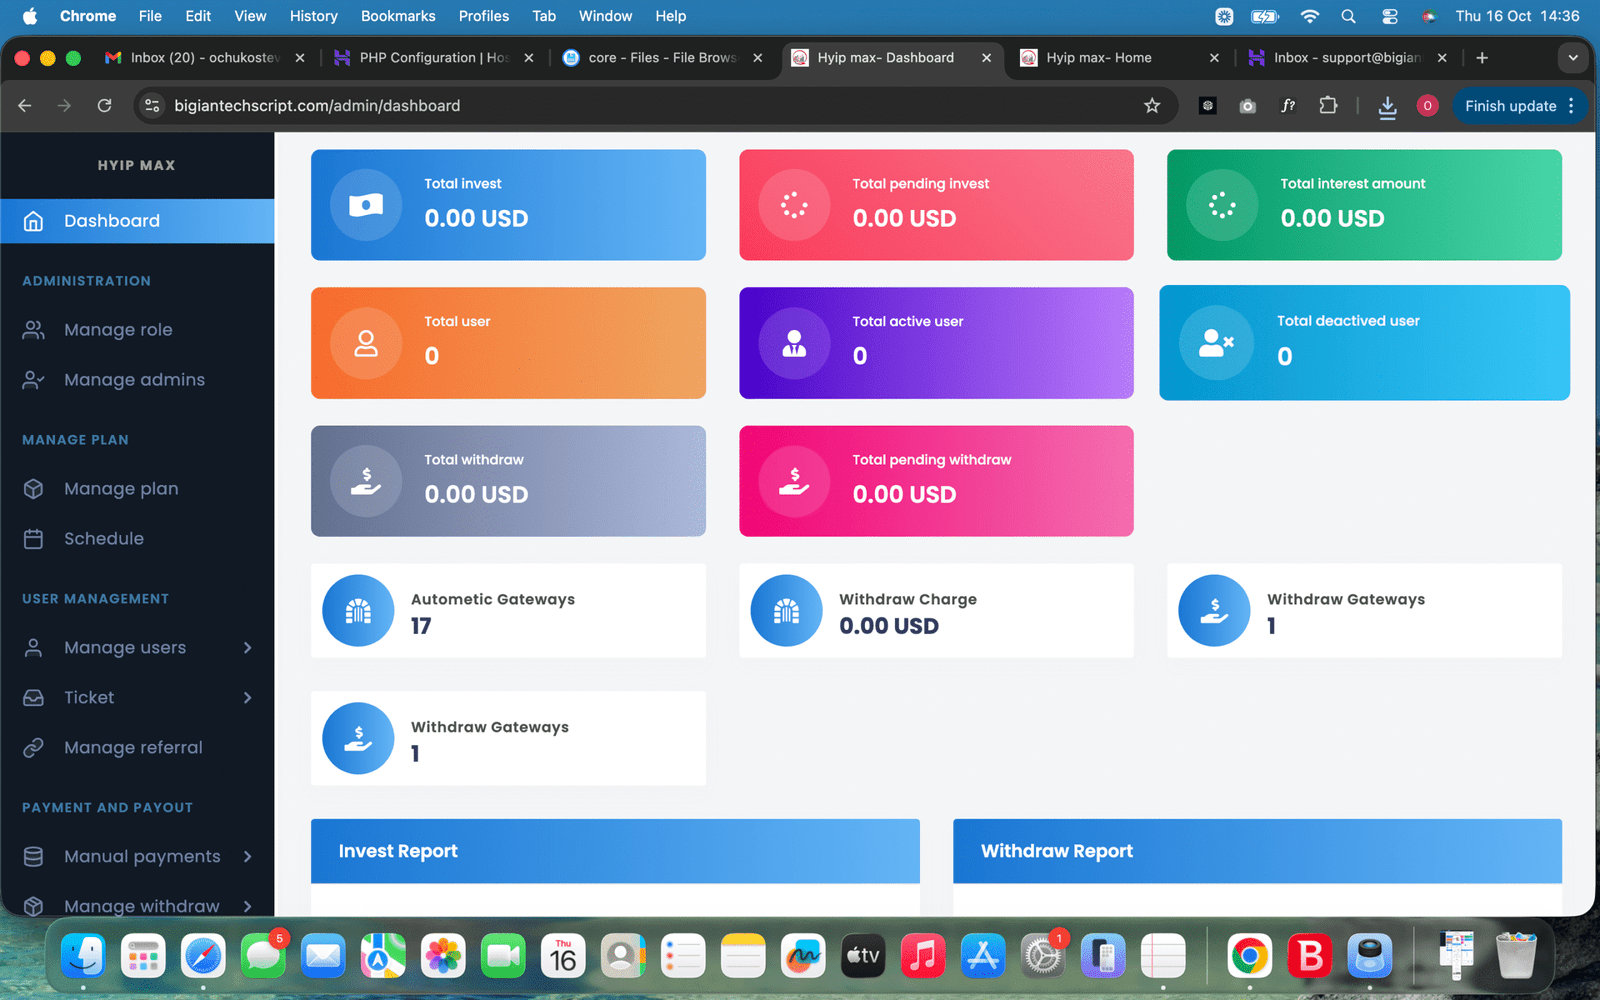
Task: Expand the Manual payments submenu
Action: point(247,857)
